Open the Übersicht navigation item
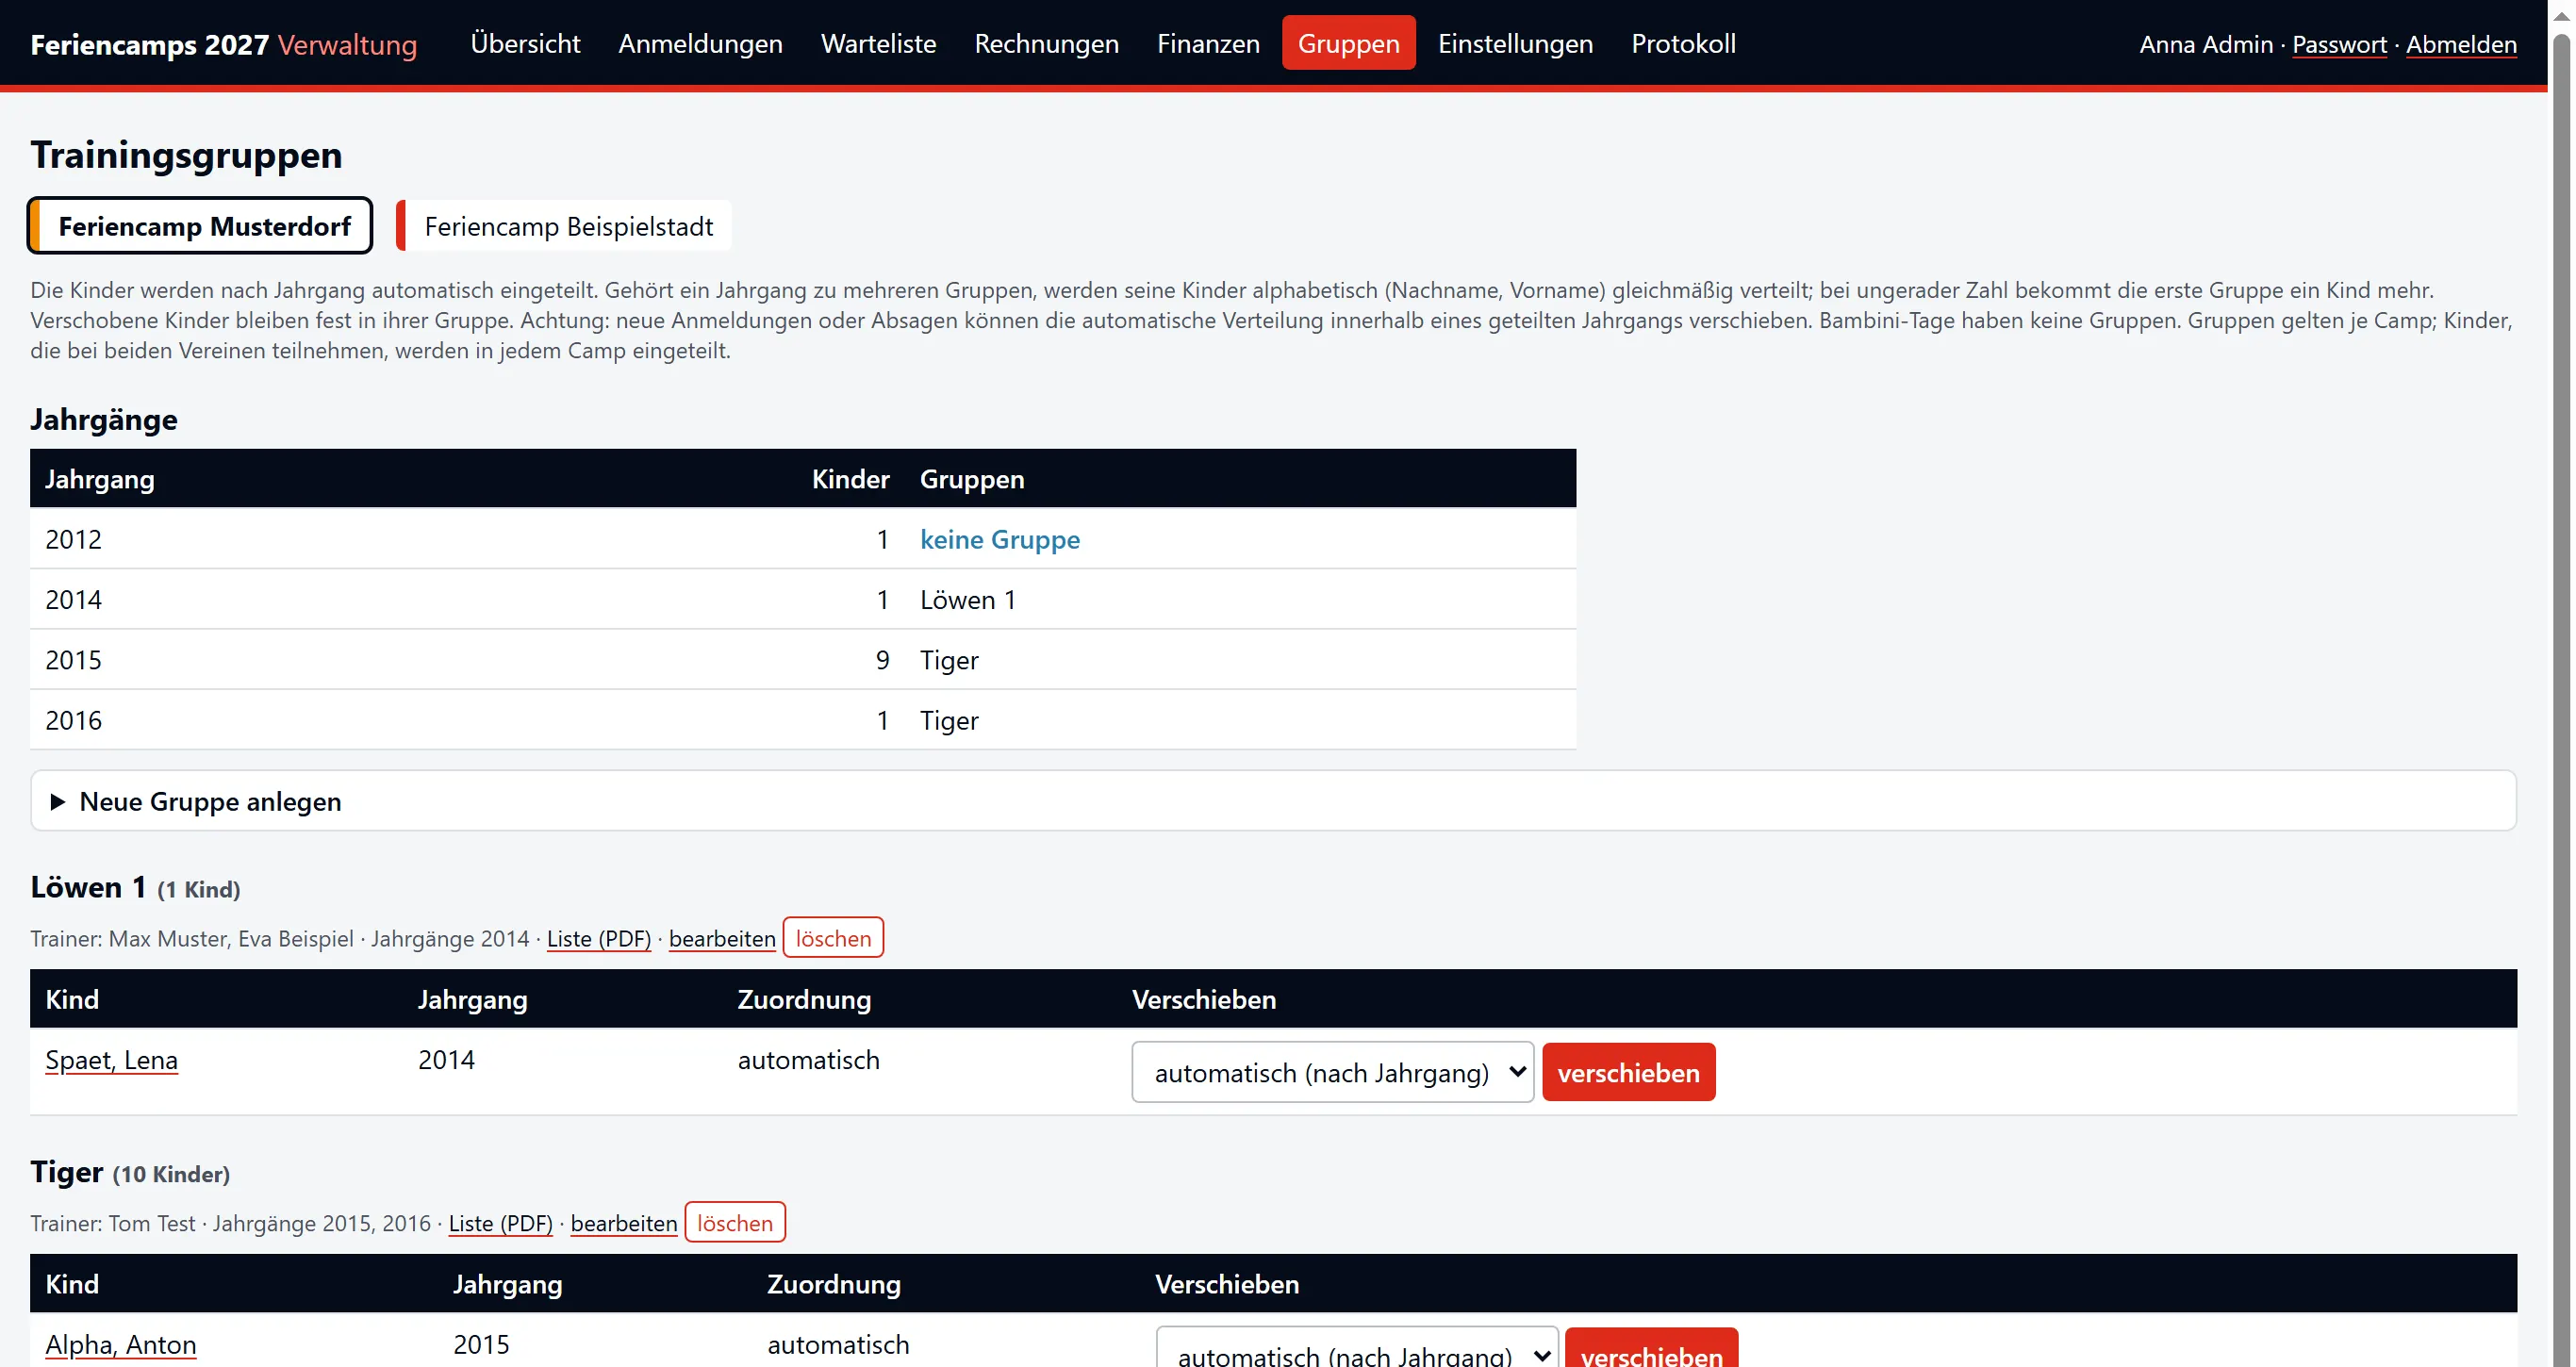Viewport: 2576px width, 1367px height. coord(525,44)
